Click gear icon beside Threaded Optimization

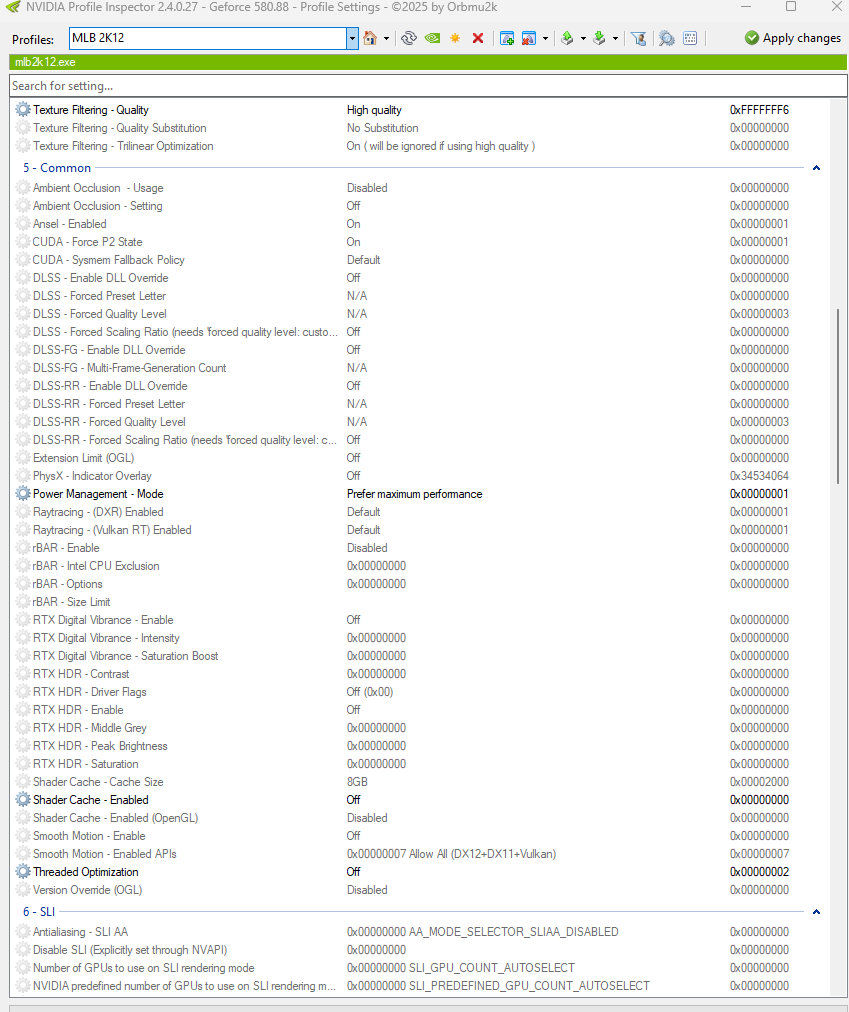coord(23,872)
